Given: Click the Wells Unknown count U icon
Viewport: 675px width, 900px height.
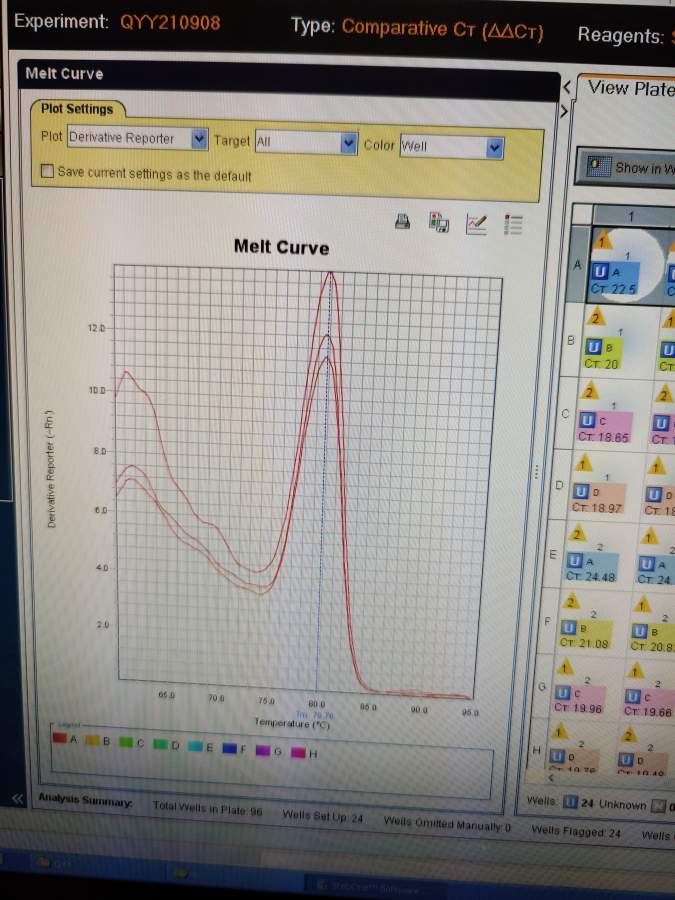Looking at the screenshot, I should (569, 802).
